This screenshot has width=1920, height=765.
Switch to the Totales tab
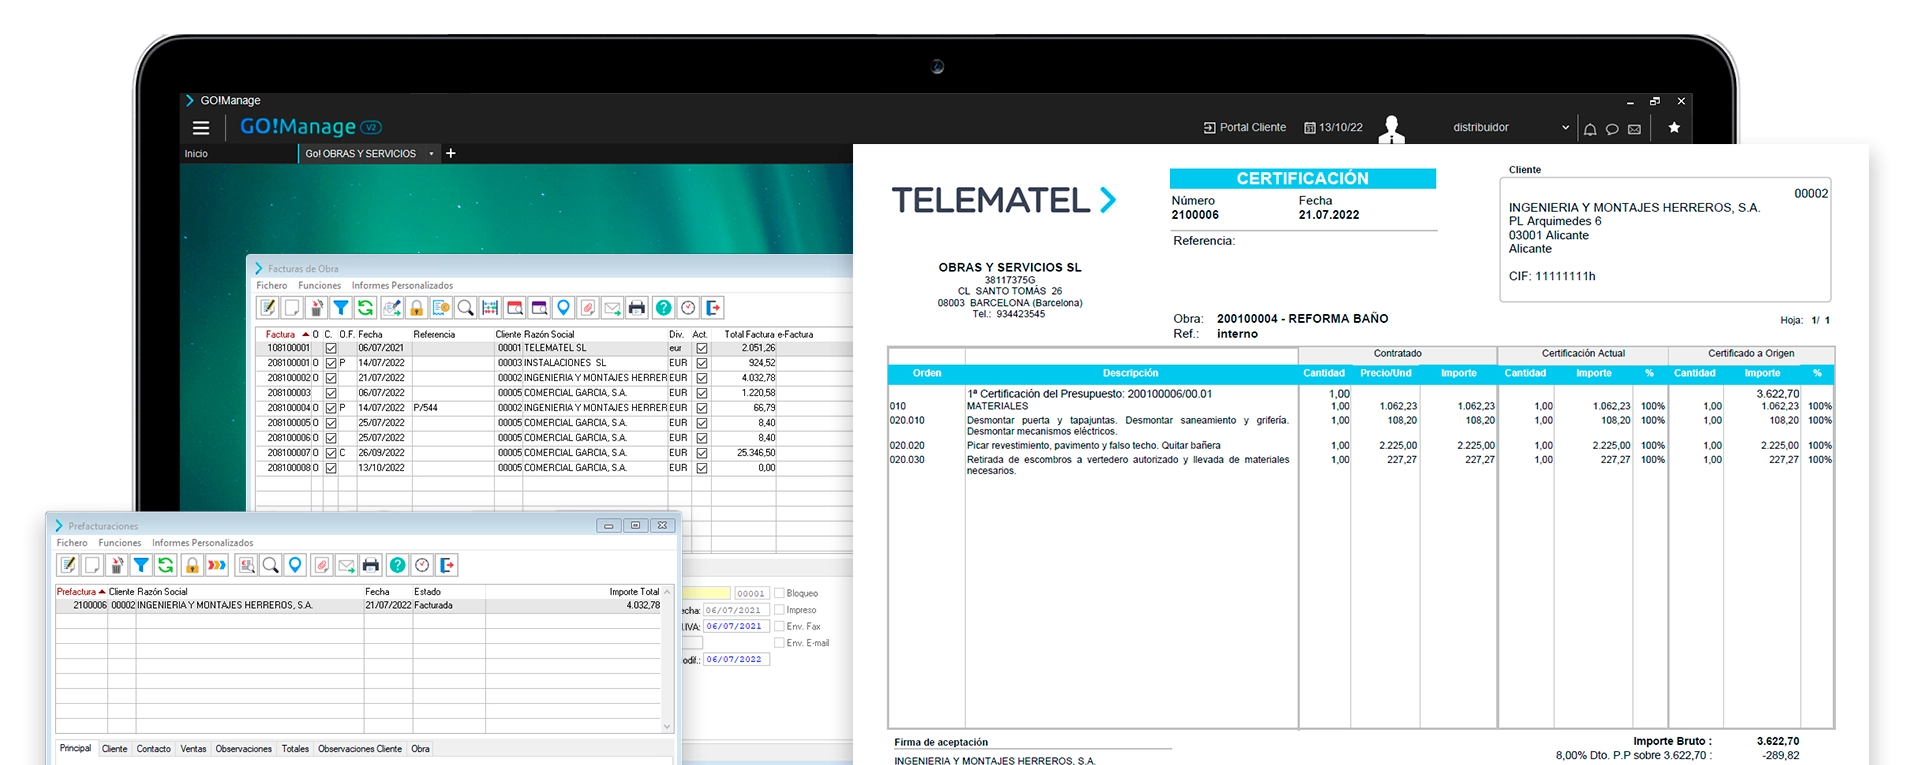(295, 749)
